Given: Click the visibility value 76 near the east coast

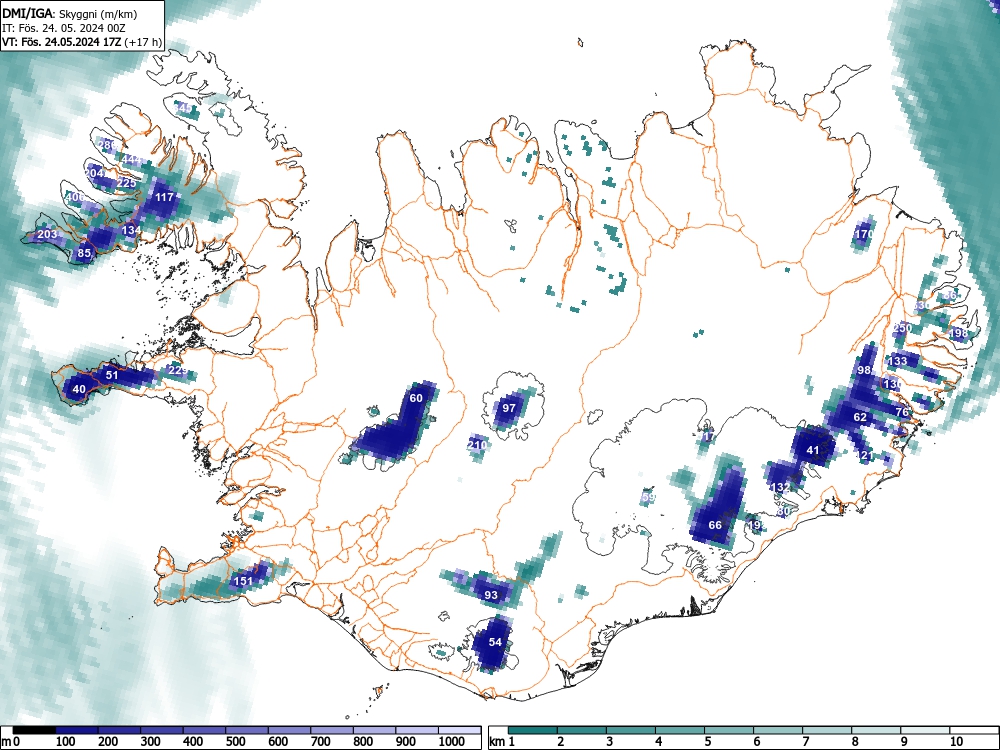Looking at the screenshot, I should tap(902, 412).
